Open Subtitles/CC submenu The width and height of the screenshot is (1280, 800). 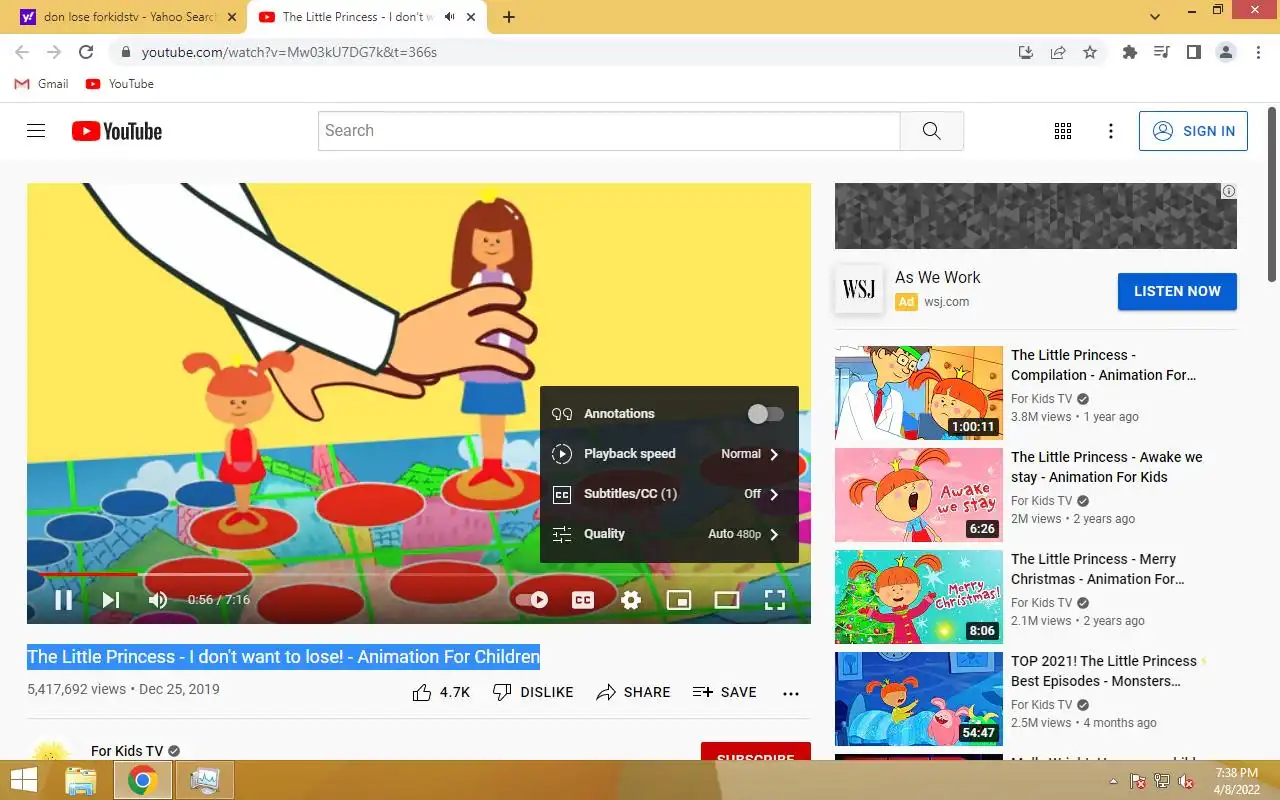(669, 494)
